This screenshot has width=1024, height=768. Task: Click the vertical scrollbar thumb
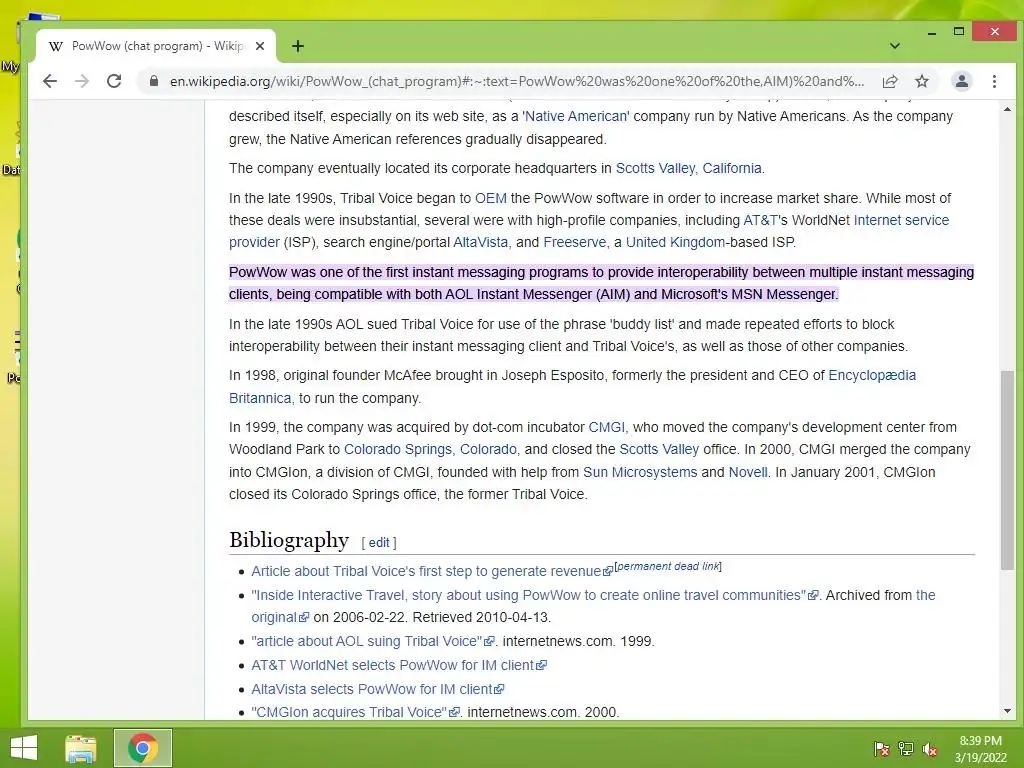[x=1007, y=470]
